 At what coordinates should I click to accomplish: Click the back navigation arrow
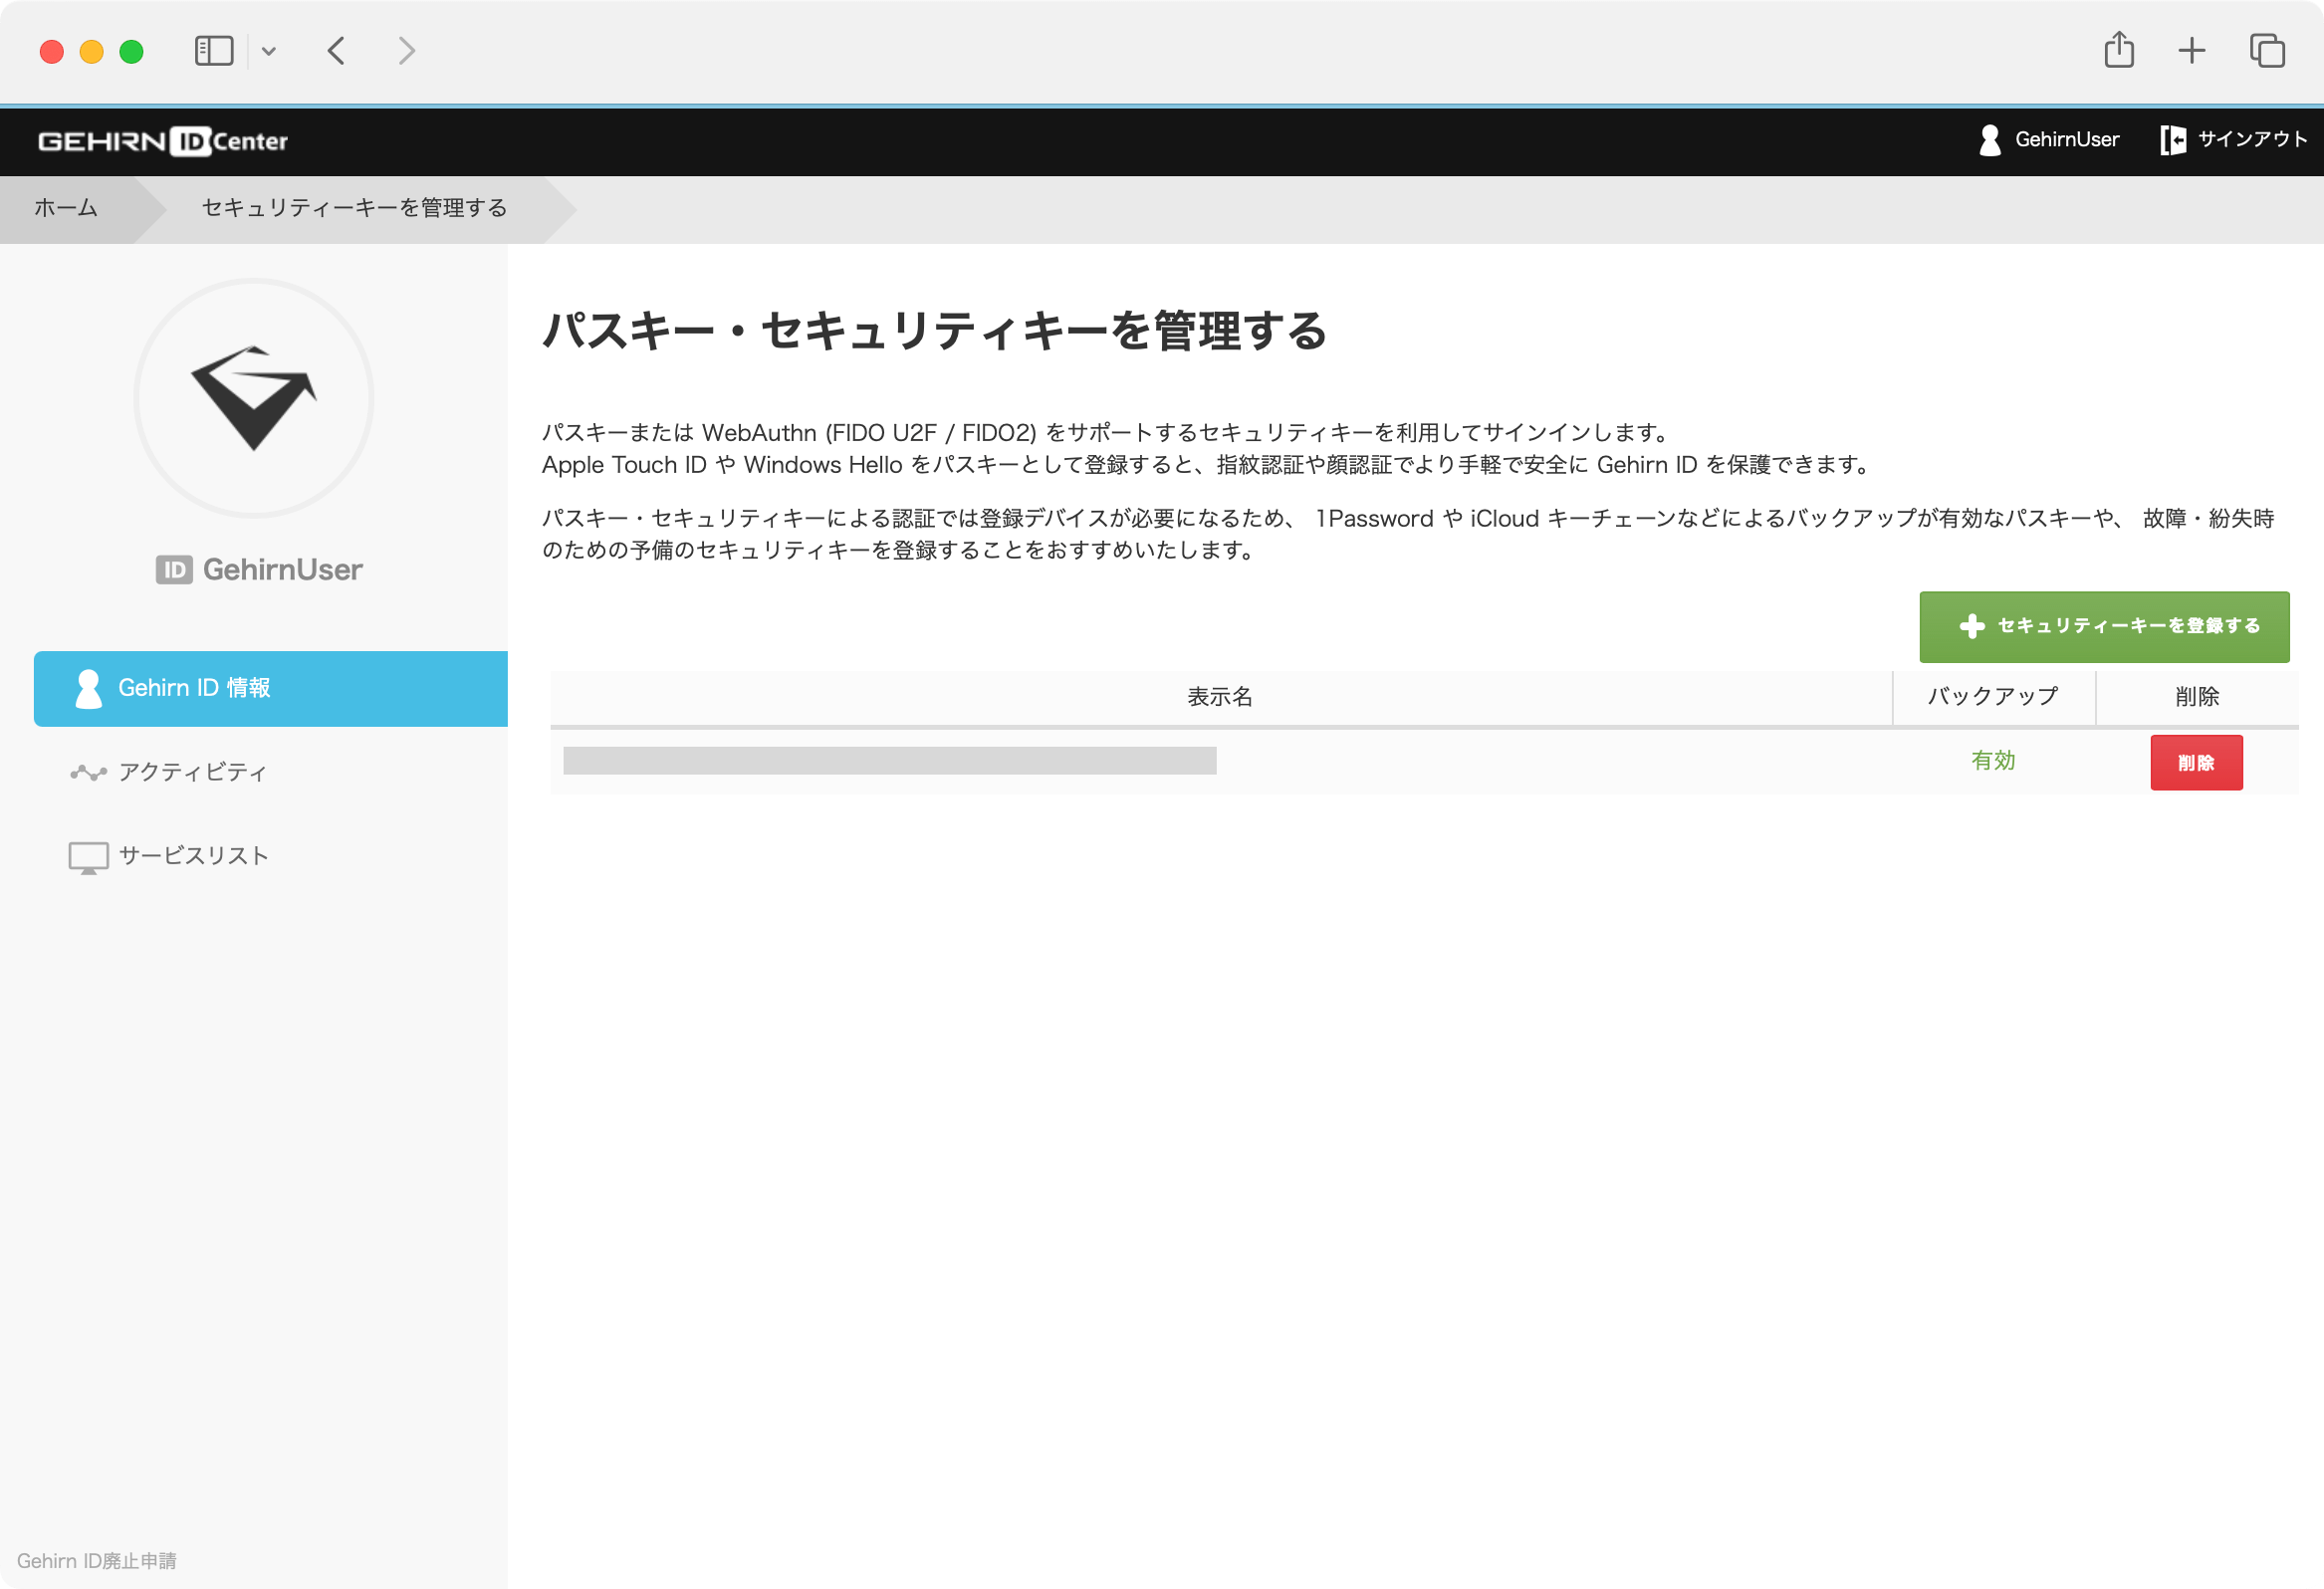(x=337, y=51)
